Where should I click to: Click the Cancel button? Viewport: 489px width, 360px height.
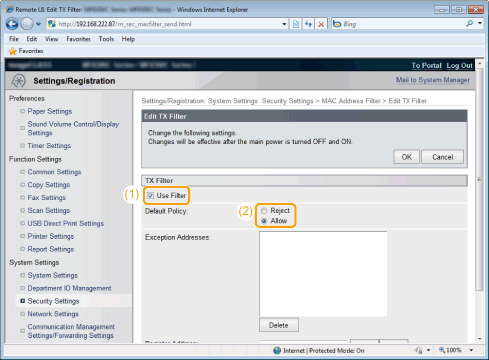tap(442, 157)
